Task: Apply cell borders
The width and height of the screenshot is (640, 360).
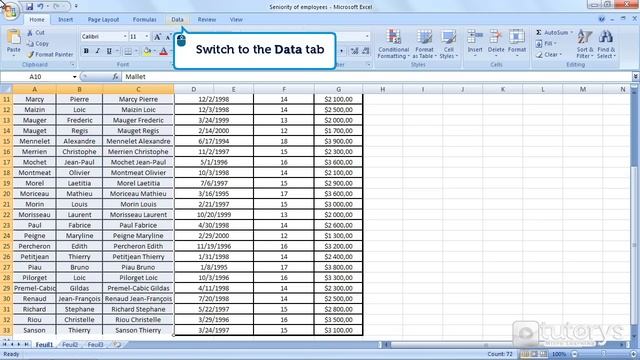Action: click(x=128, y=51)
